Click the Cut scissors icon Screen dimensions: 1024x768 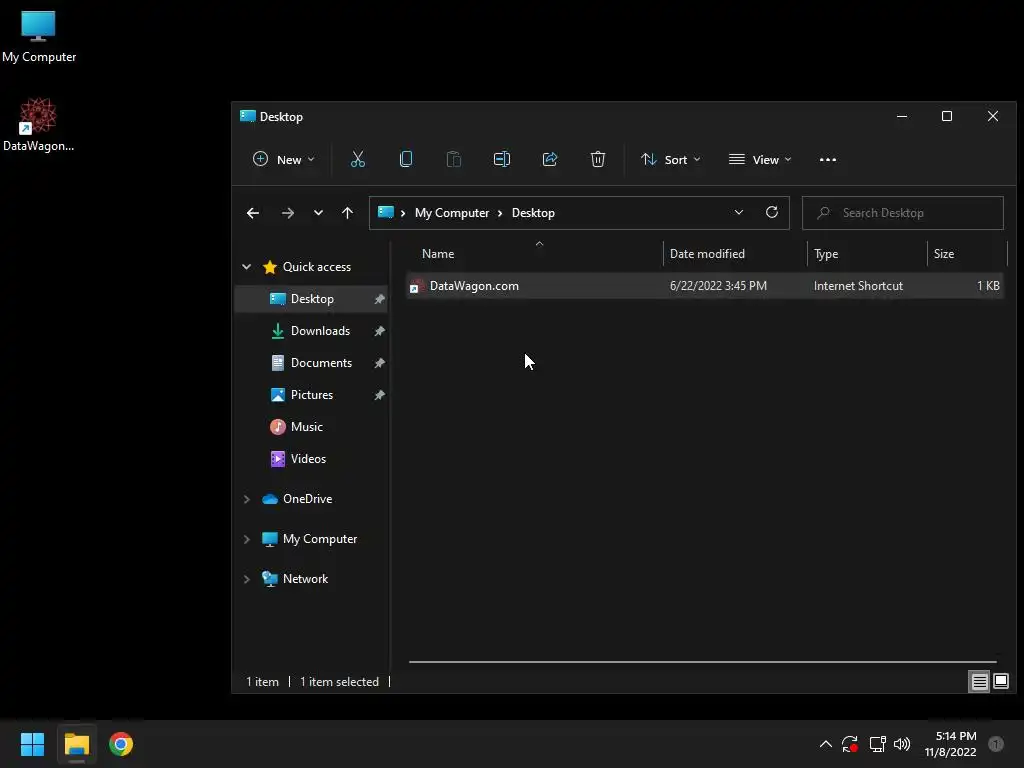click(358, 159)
